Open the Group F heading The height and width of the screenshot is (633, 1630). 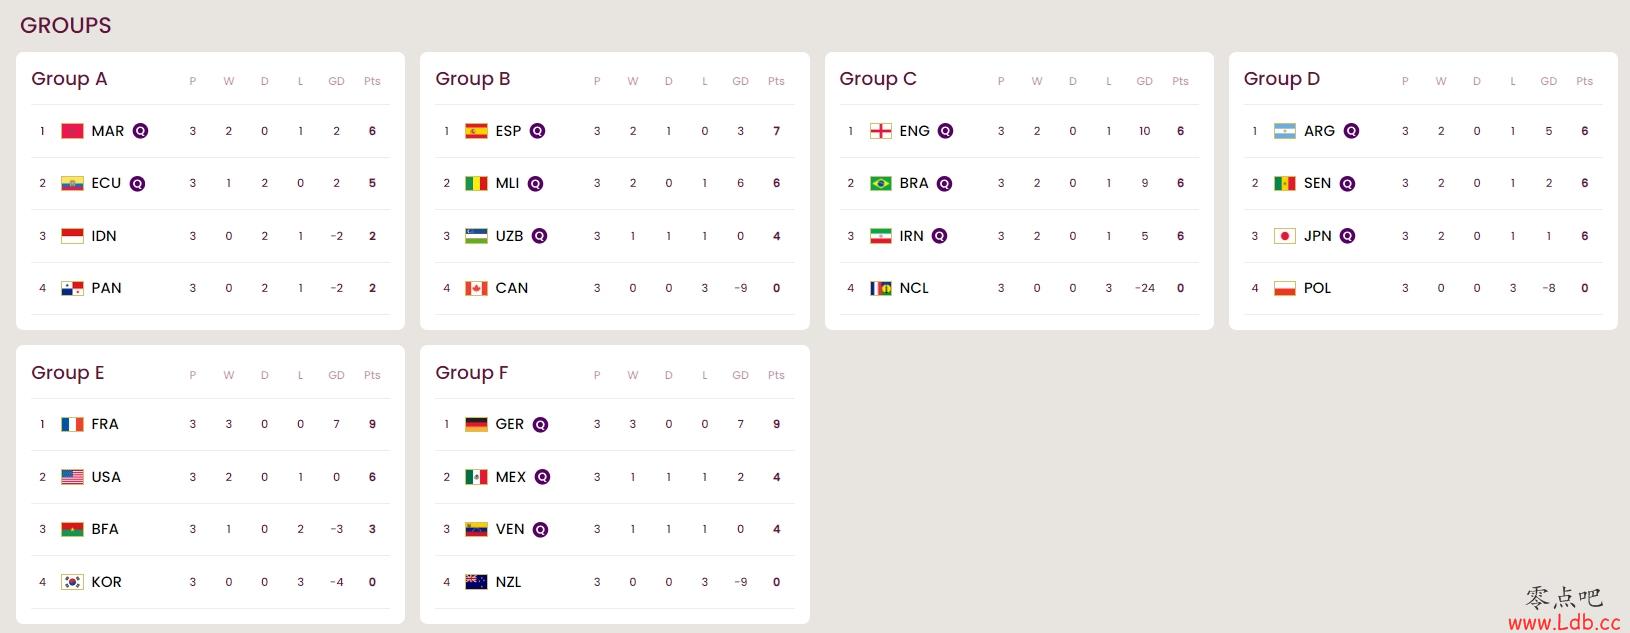tap(472, 373)
